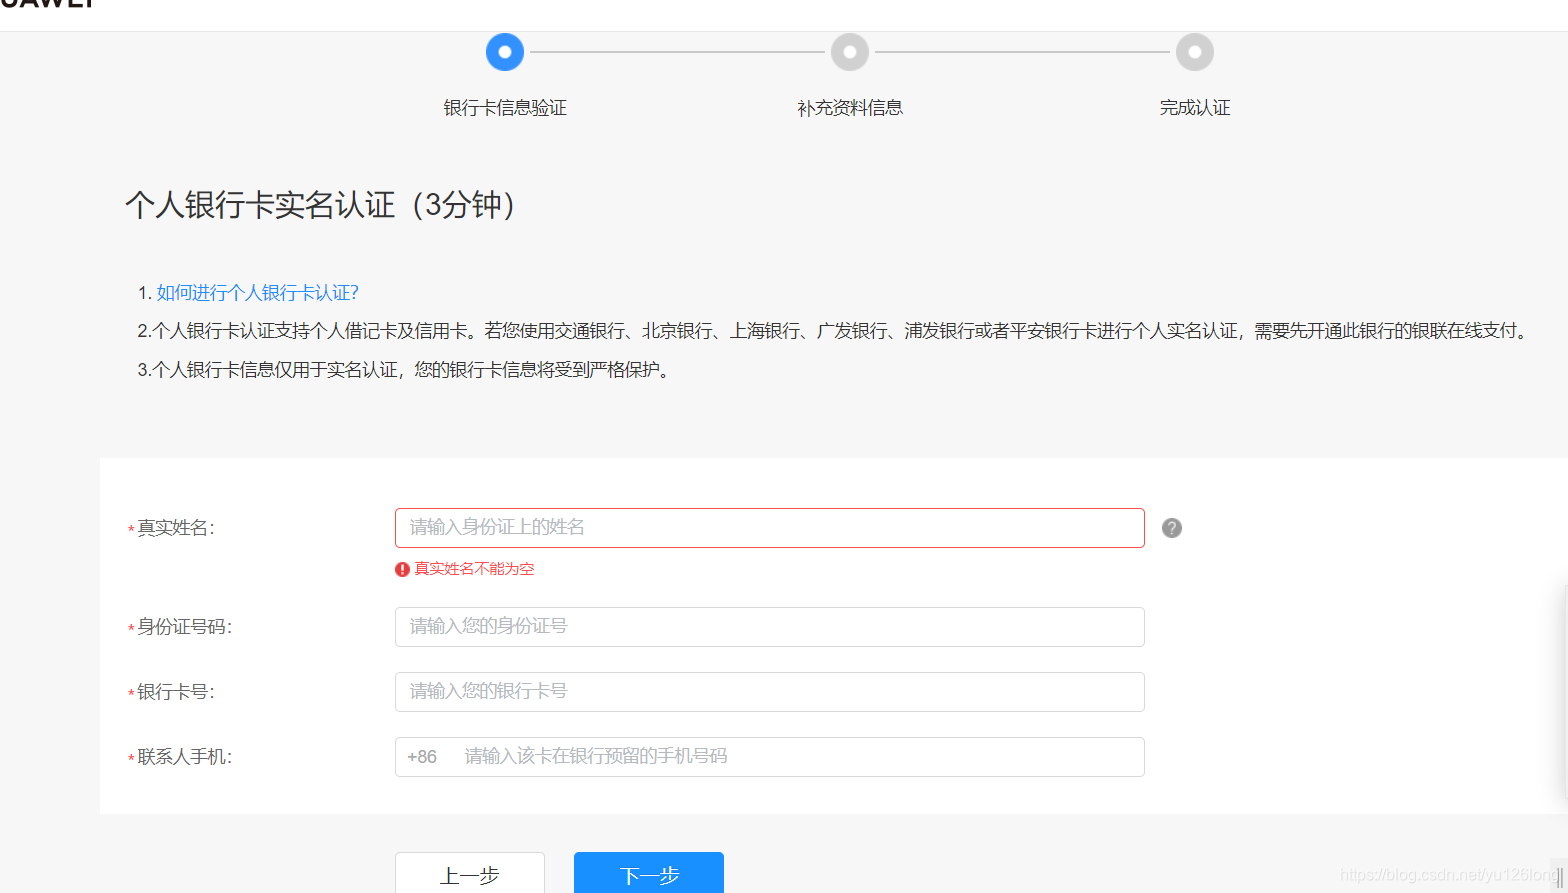
Task: Focus the 真实姓名 input field
Action: tap(770, 528)
